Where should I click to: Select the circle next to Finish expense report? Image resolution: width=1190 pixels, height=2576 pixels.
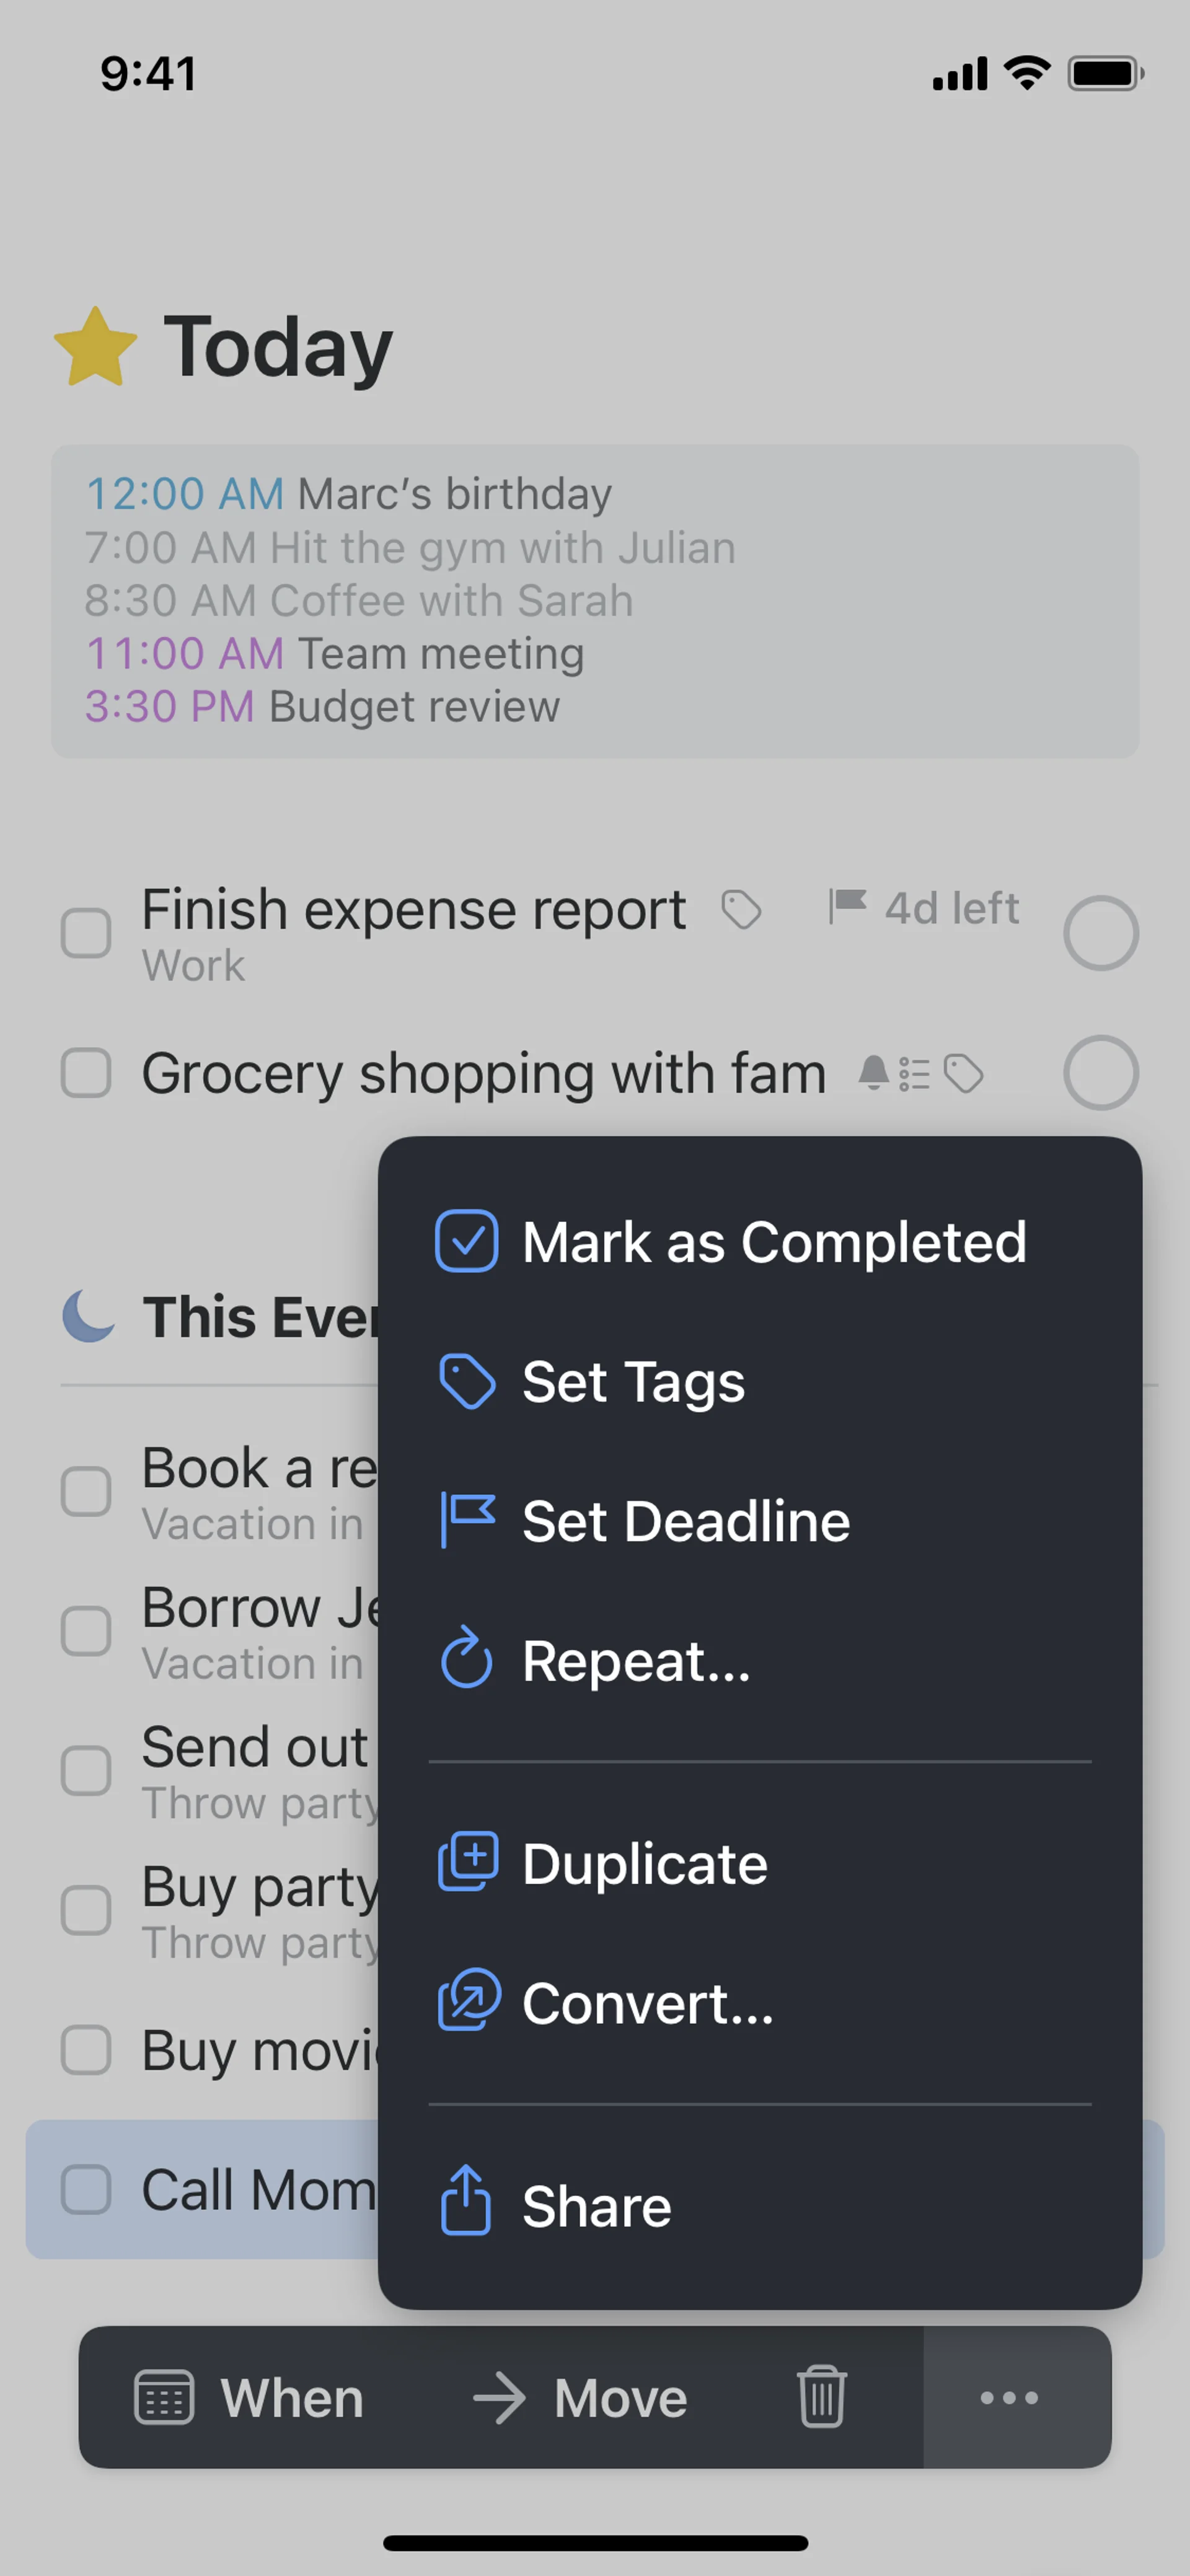(x=1100, y=933)
